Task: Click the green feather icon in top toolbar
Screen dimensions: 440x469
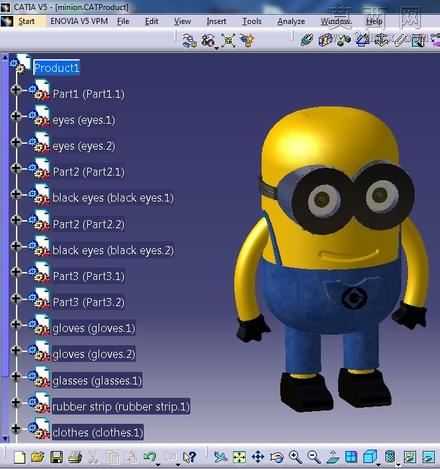Action: click(x=307, y=40)
